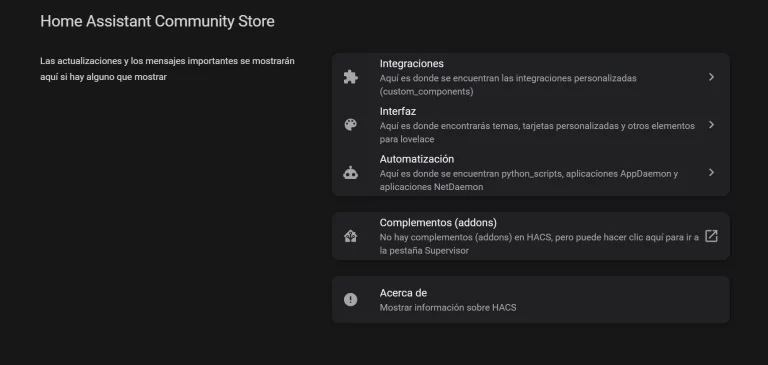Expand Automatización via its chevron arrow
Viewport: 768px width, 365px height.
pos(711,172)
